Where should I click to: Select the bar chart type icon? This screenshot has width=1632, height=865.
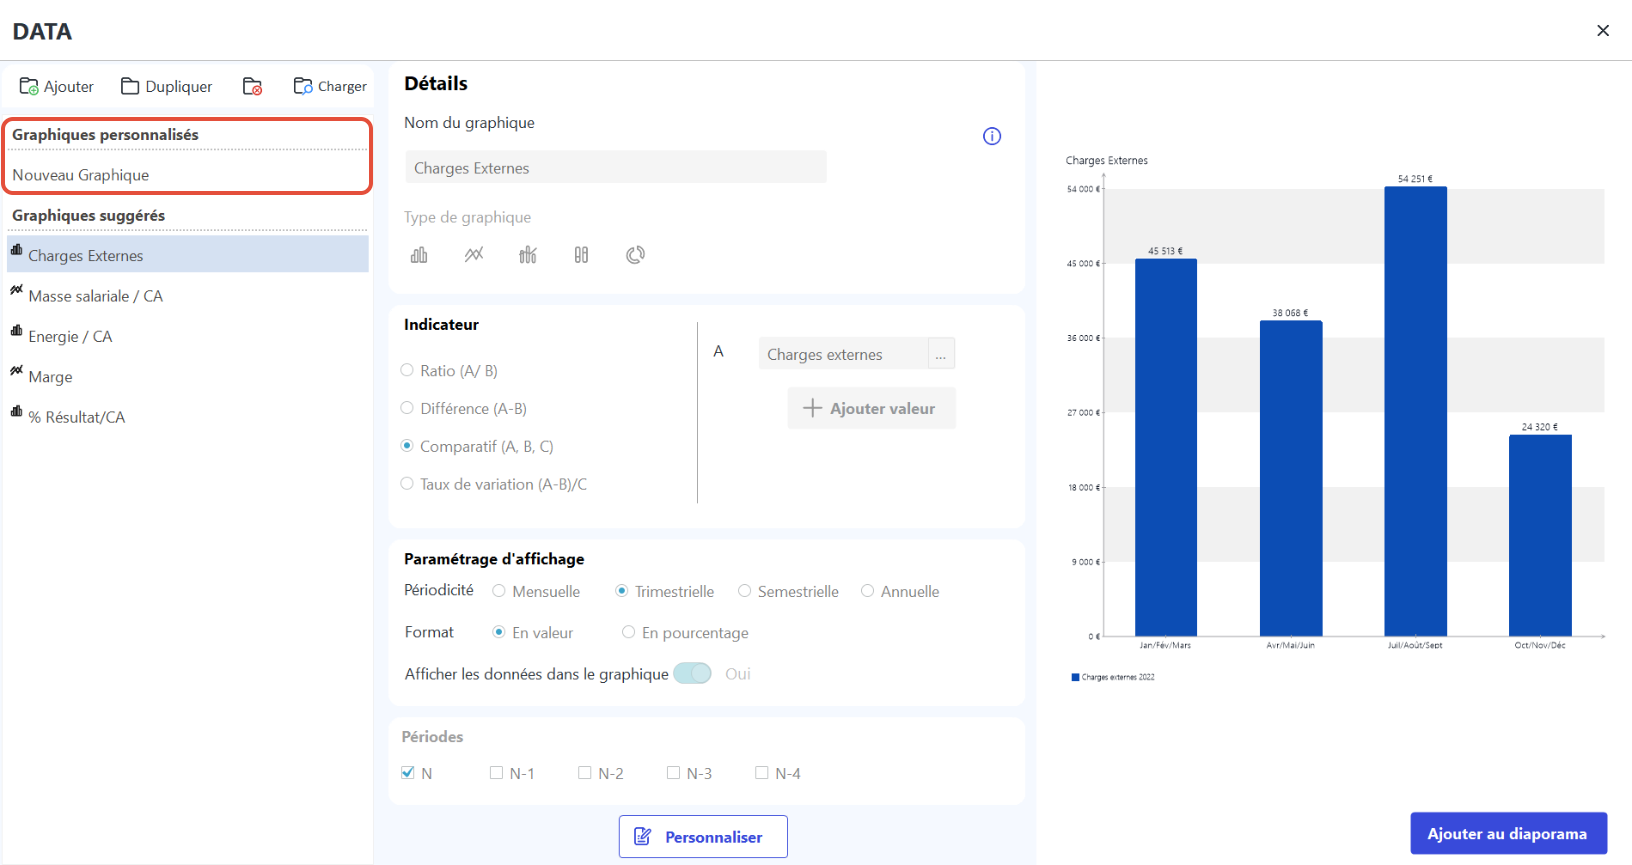(x=419, y=255)
